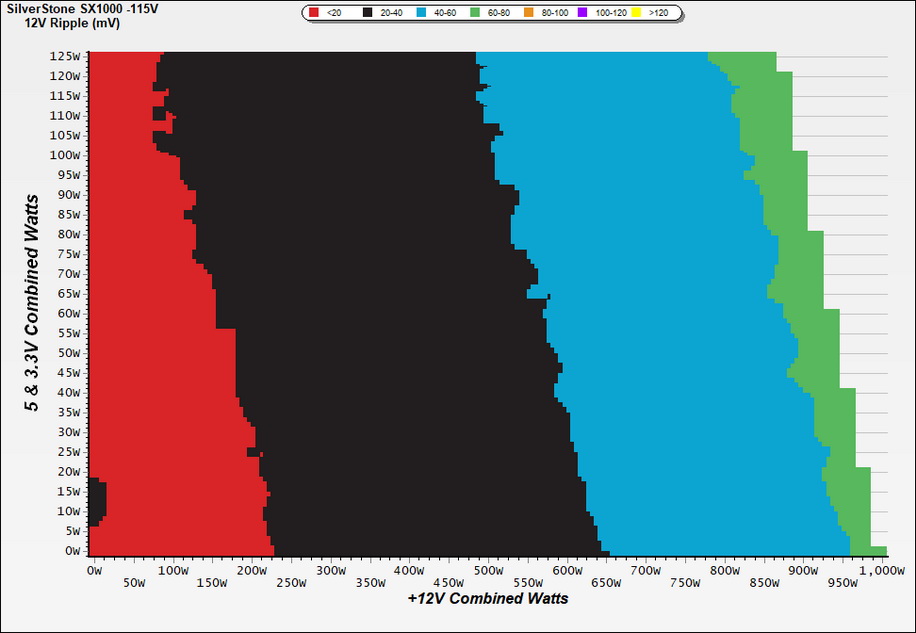Click the '500W' x-axis label
Viewport: 916px width, 633px height.
click(x=488, y=571)
